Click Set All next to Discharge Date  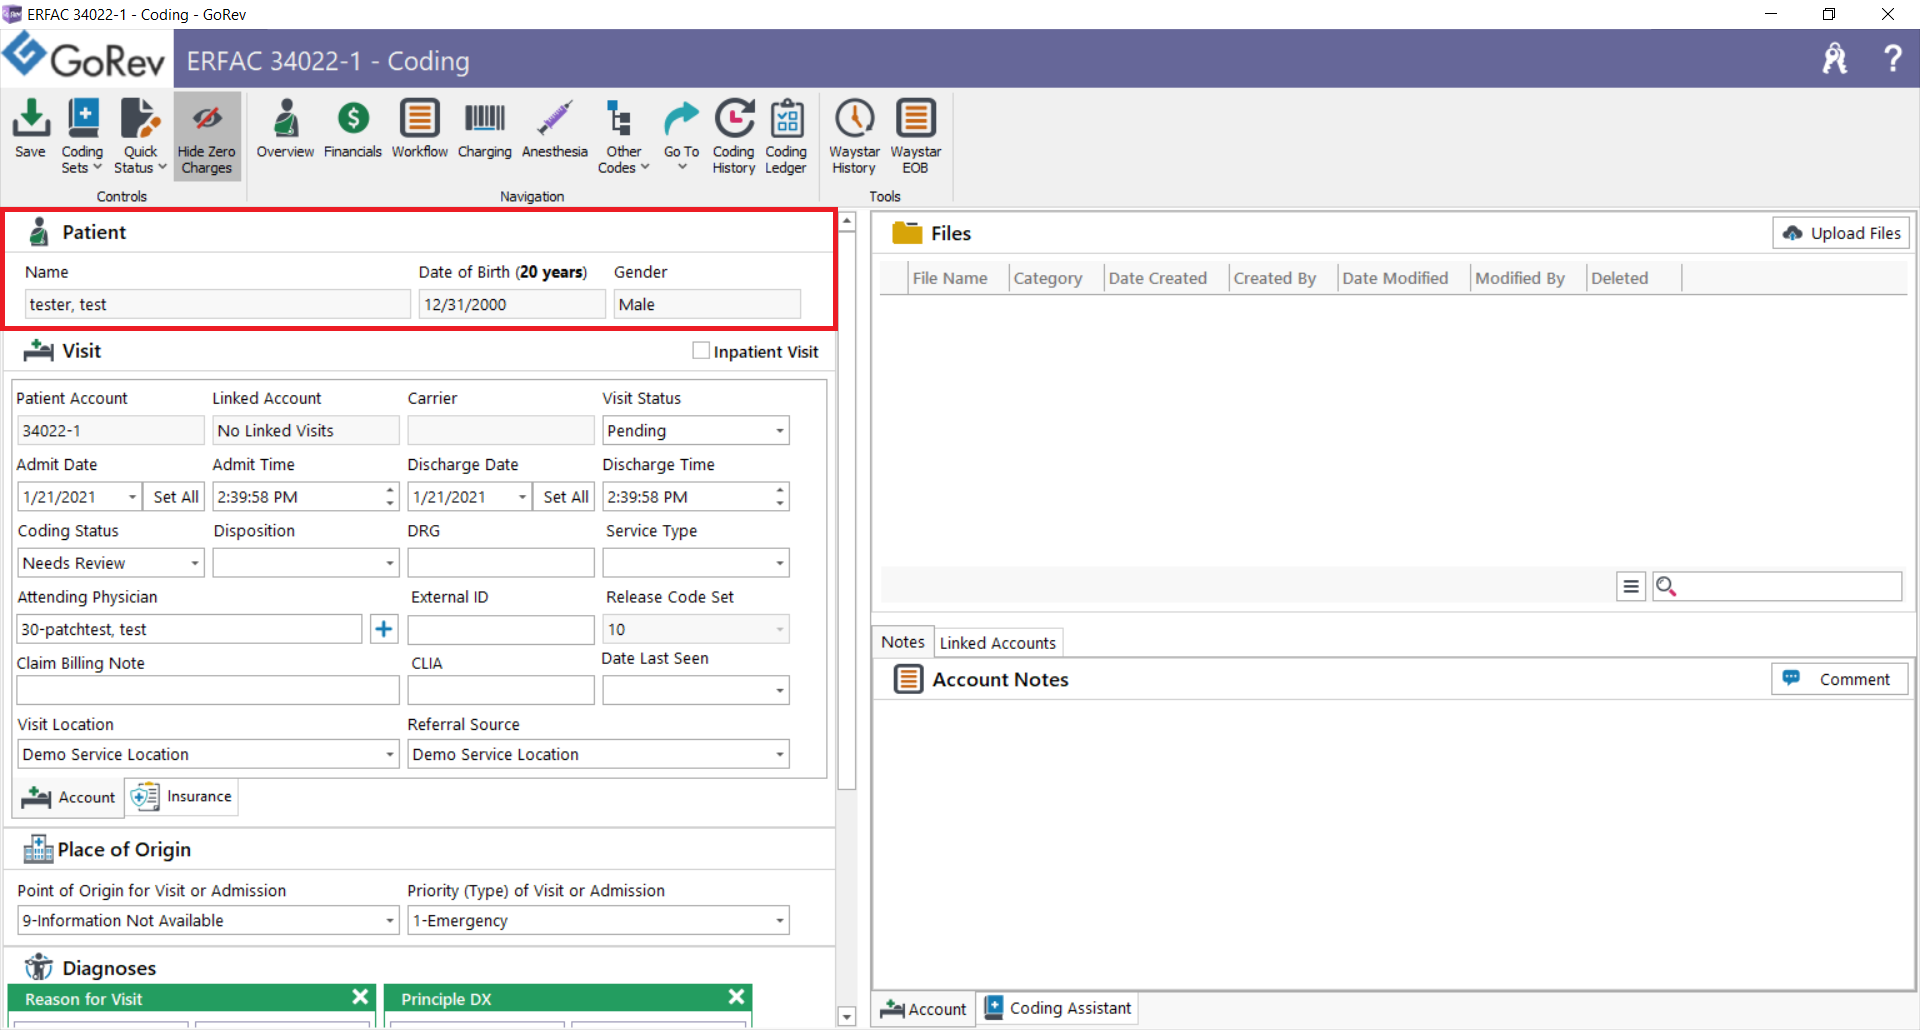566,497
